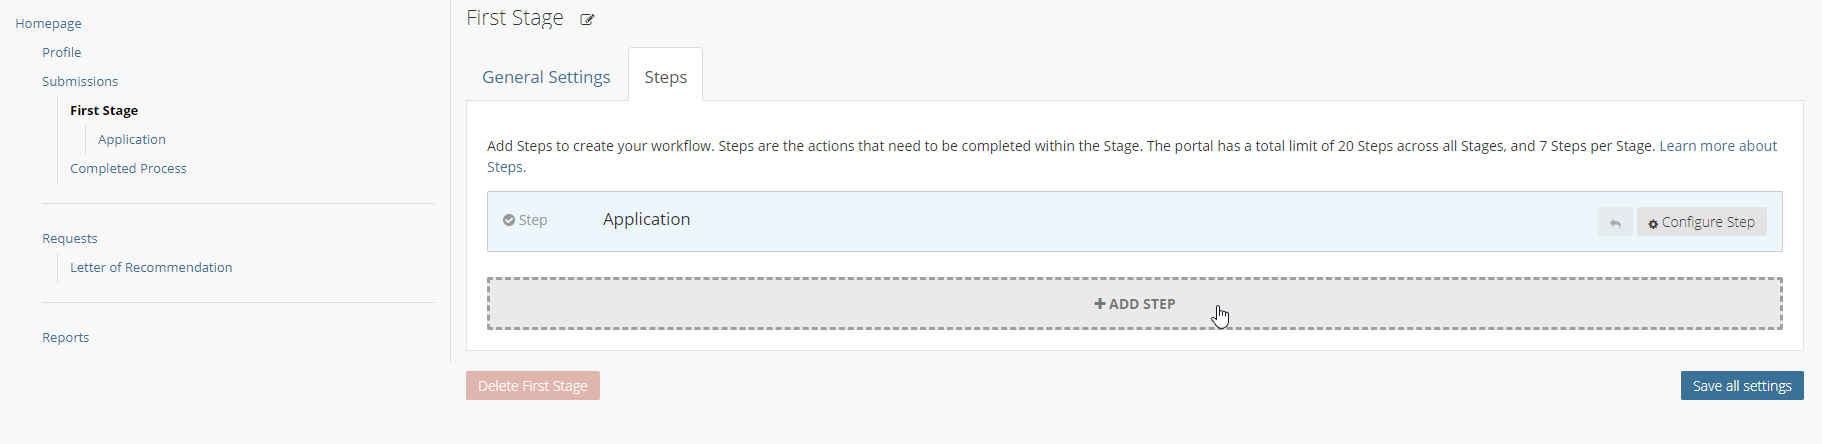
Task: Go to Homepage in sidebar
Action: pos(48,23)
